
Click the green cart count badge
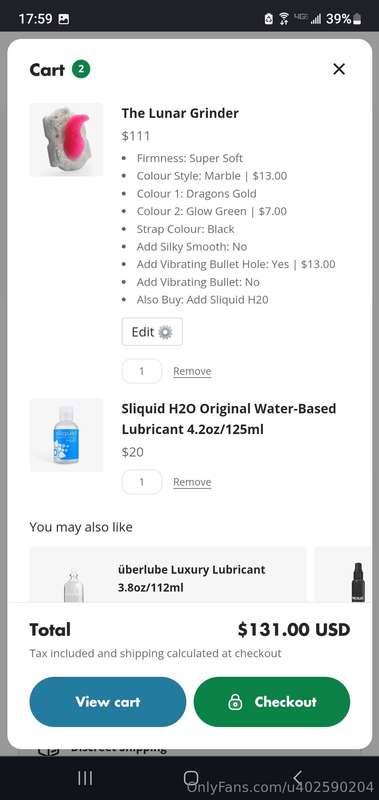(x=81, y=69)
